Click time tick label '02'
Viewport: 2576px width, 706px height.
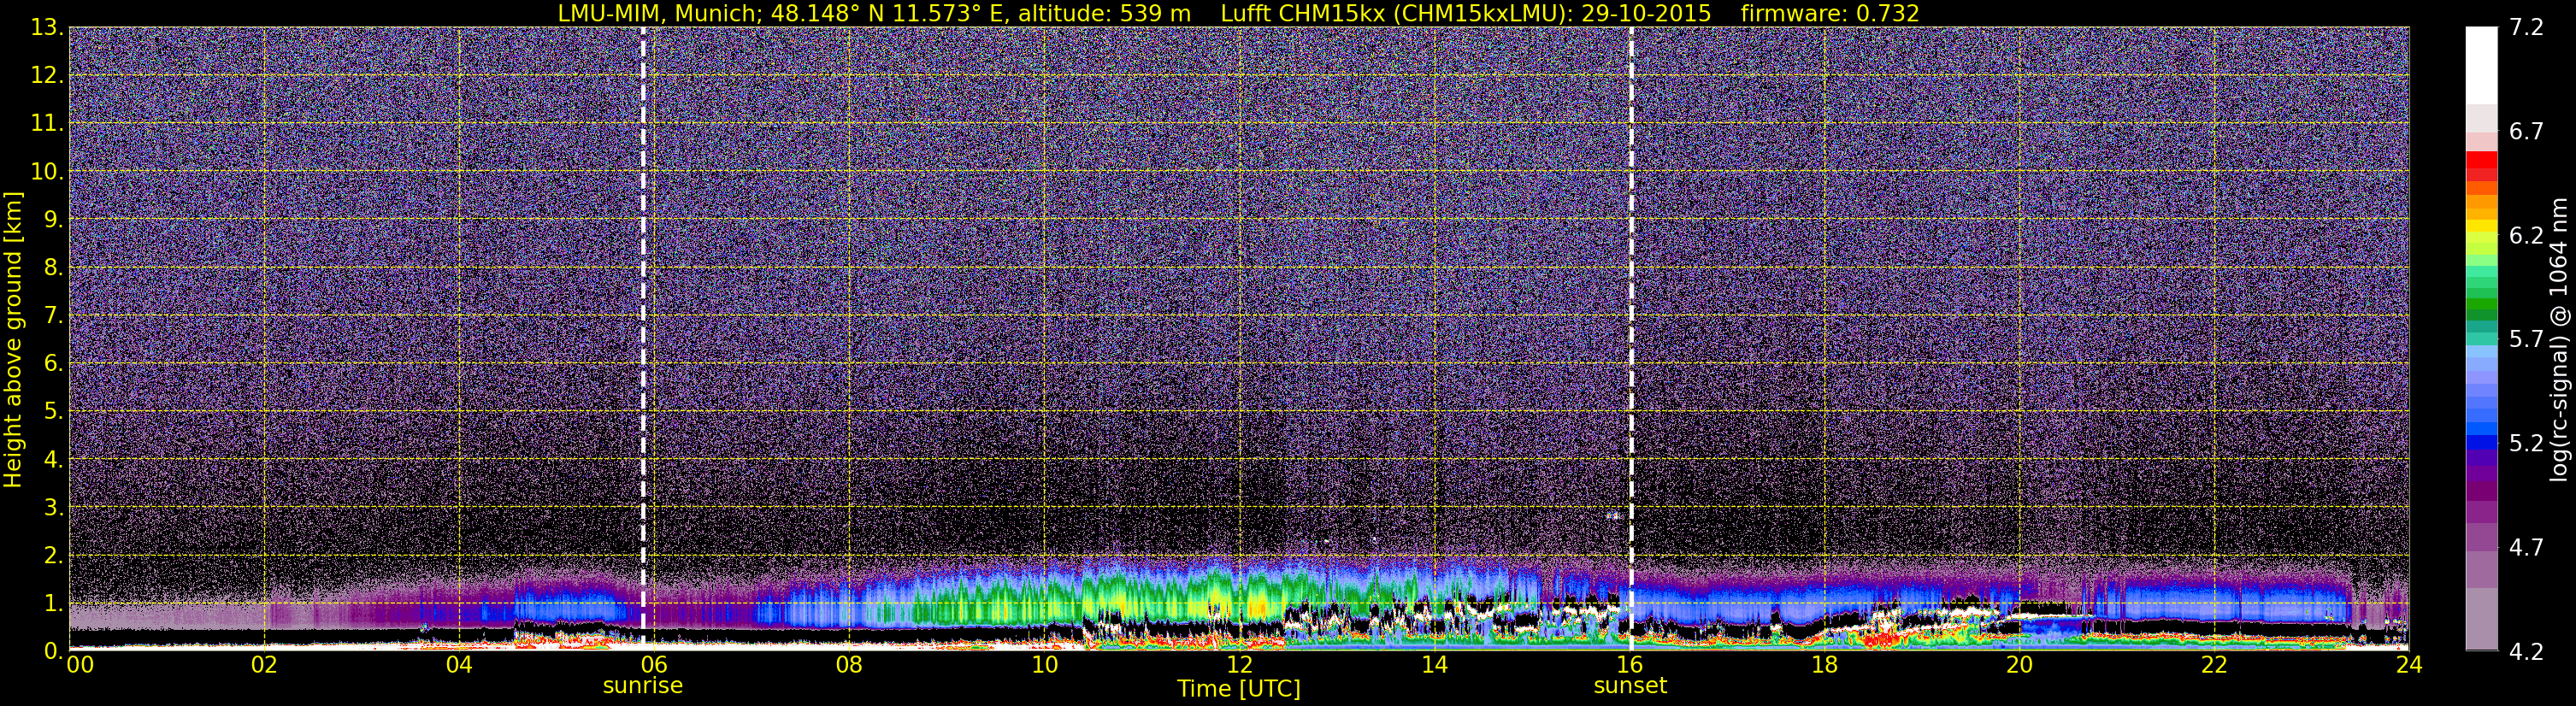(264, 666)
